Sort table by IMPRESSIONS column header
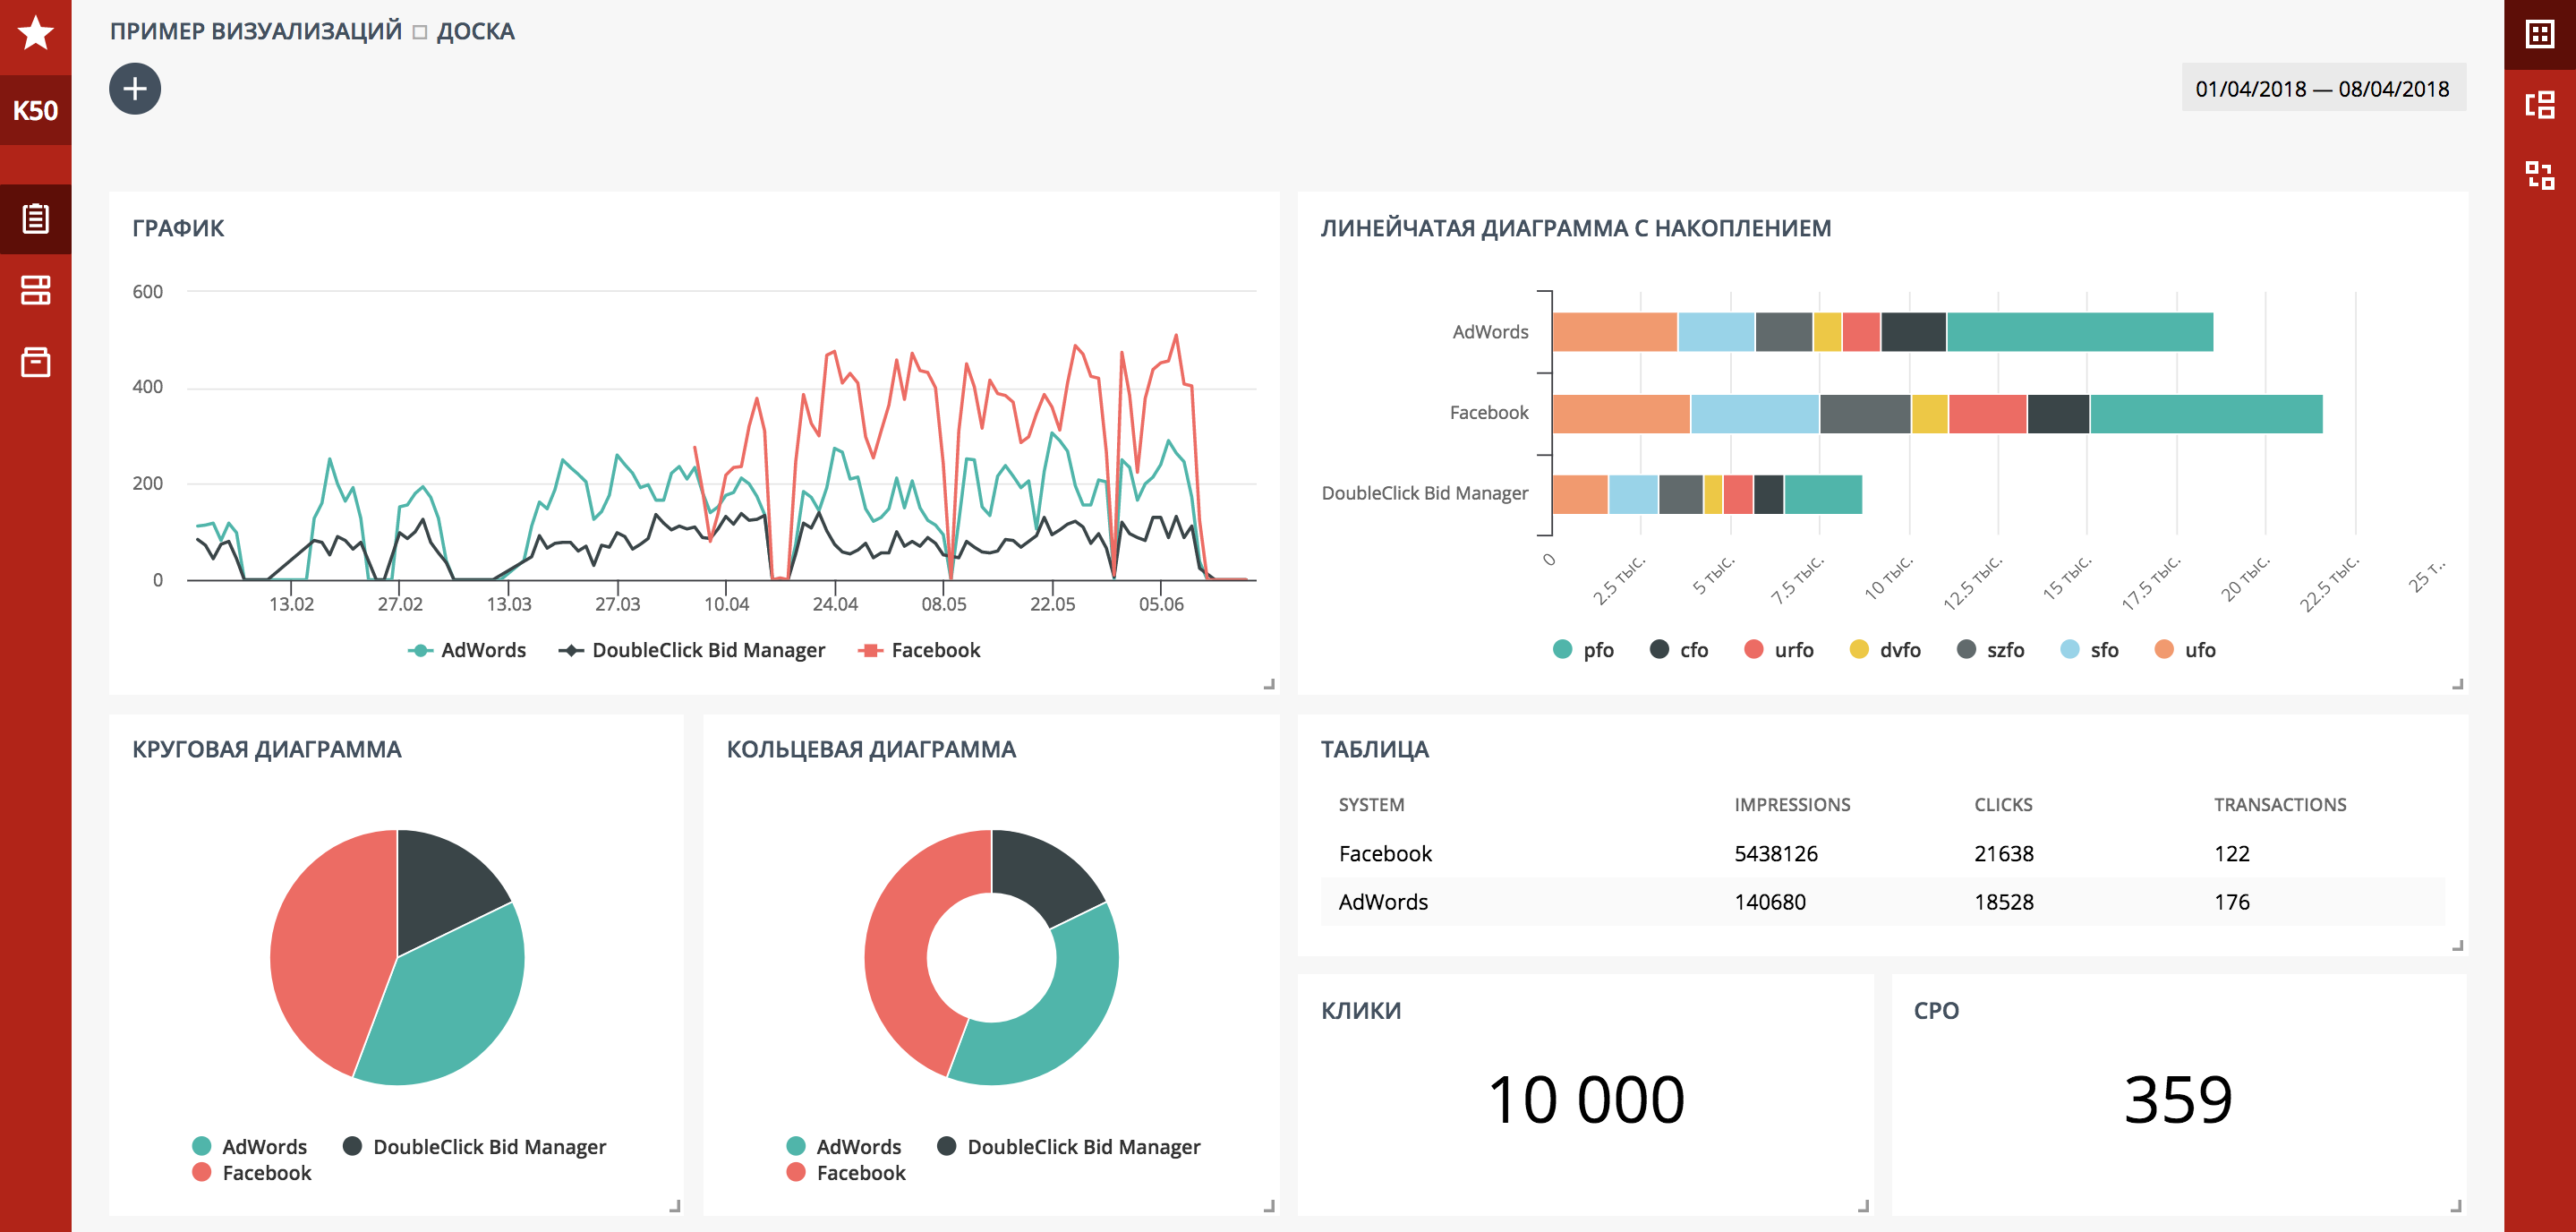The height and width of the screenshot is (1232, 2576). pos(1792,805)
